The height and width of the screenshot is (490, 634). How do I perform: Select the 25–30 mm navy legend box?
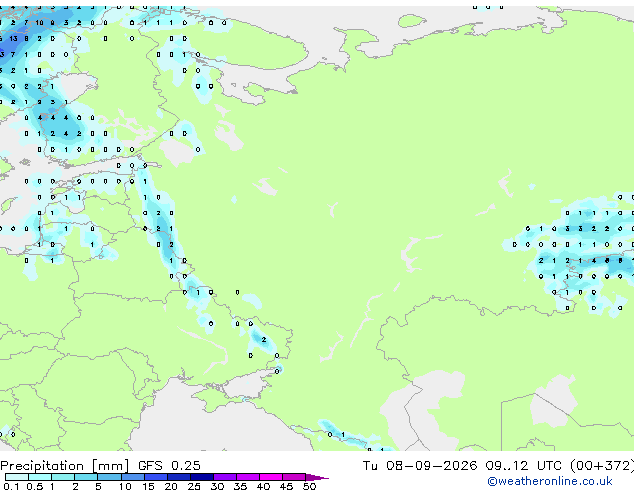coord(202,477)
